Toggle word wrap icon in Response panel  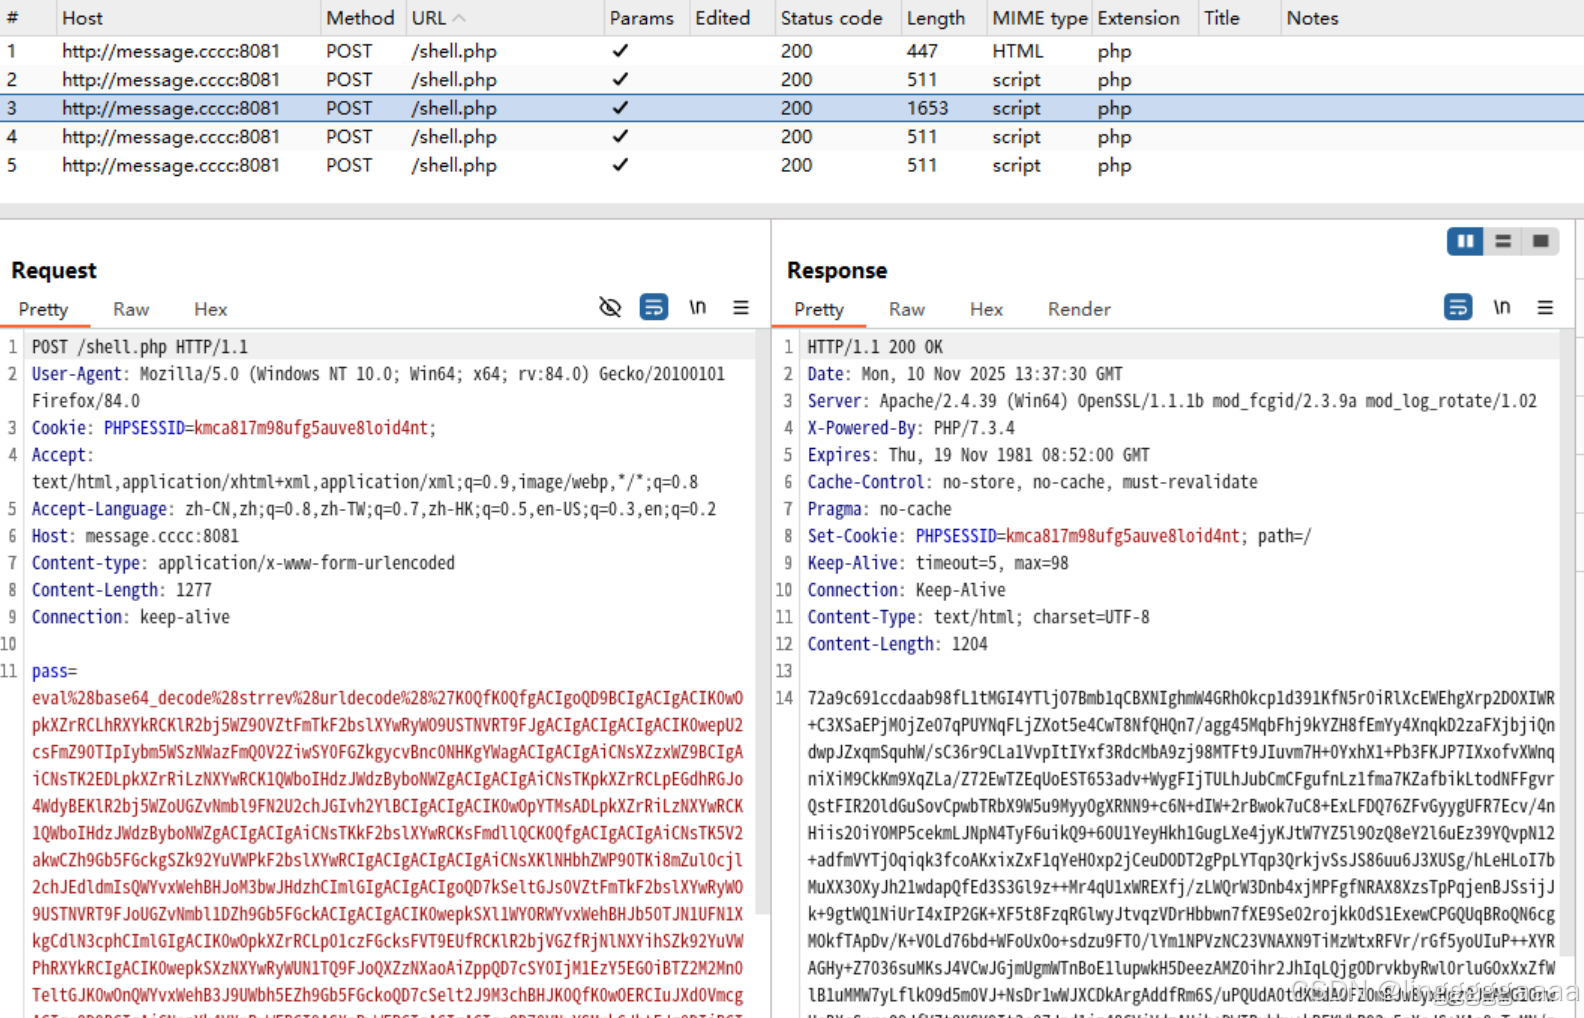click(1458, 308)
